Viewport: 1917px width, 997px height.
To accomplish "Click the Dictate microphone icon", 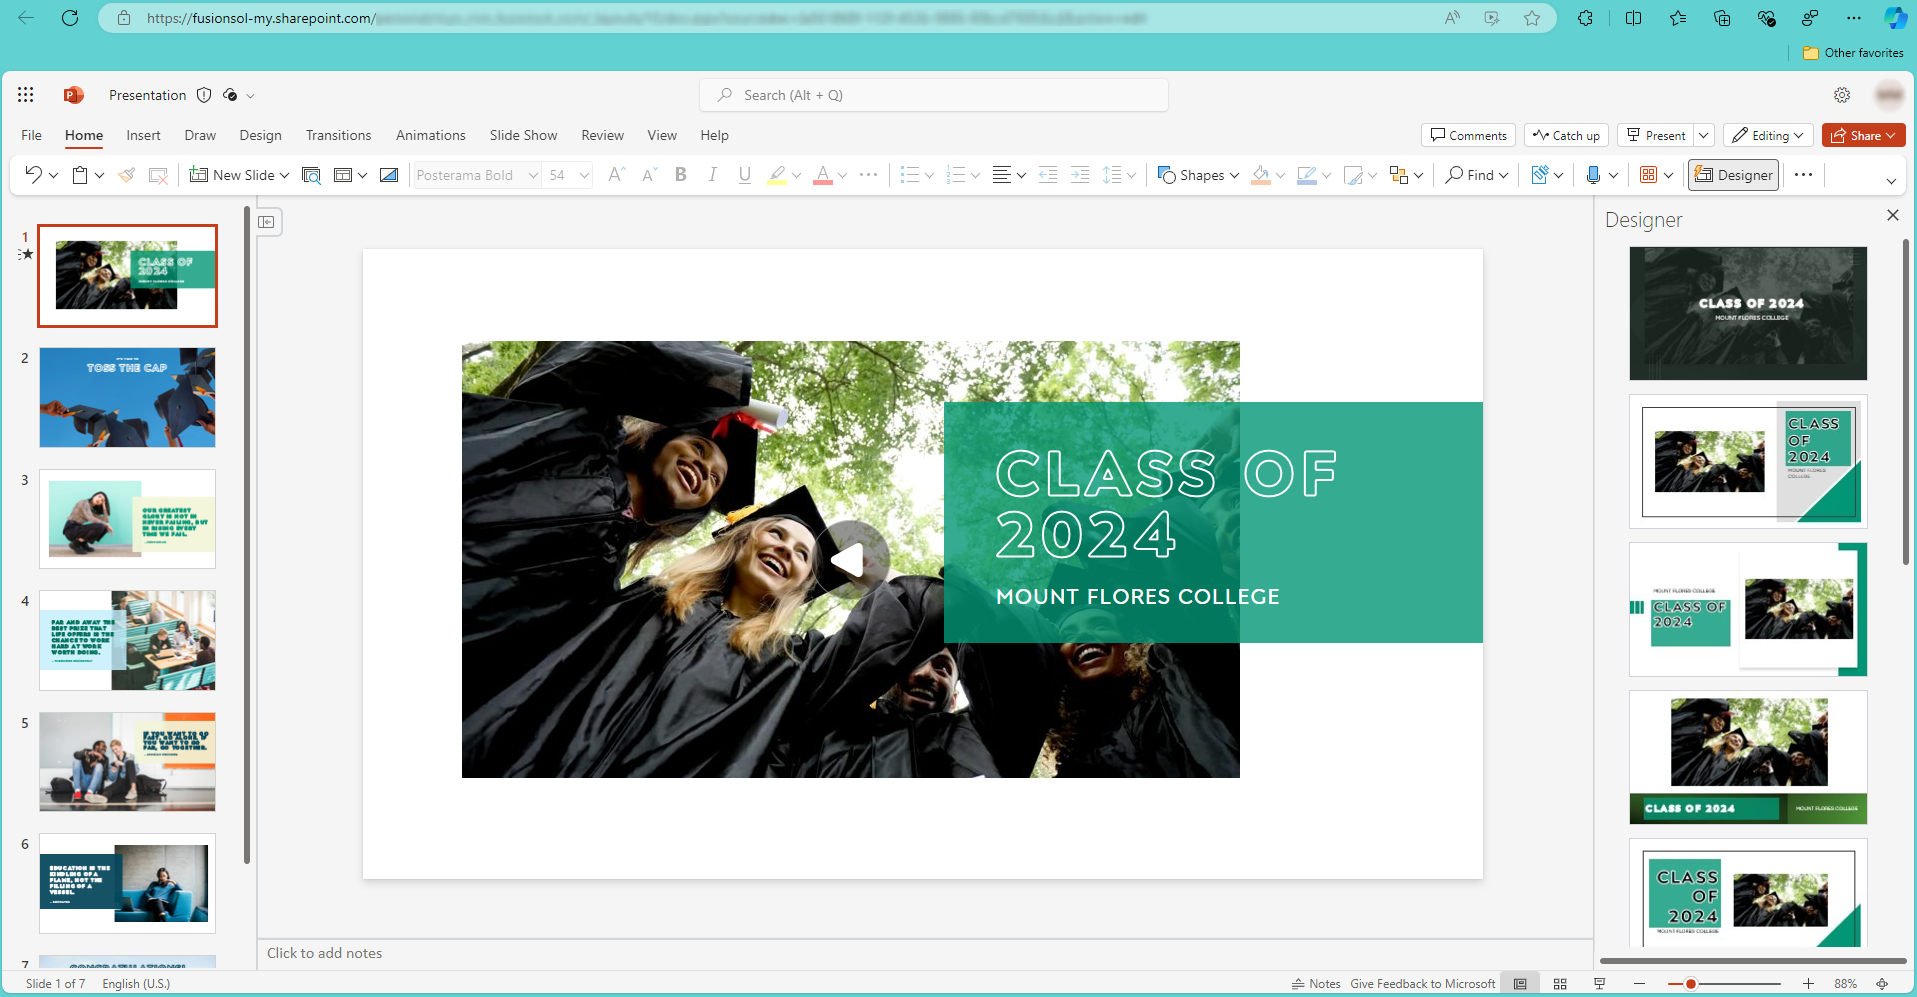I will click(1594, 175).
